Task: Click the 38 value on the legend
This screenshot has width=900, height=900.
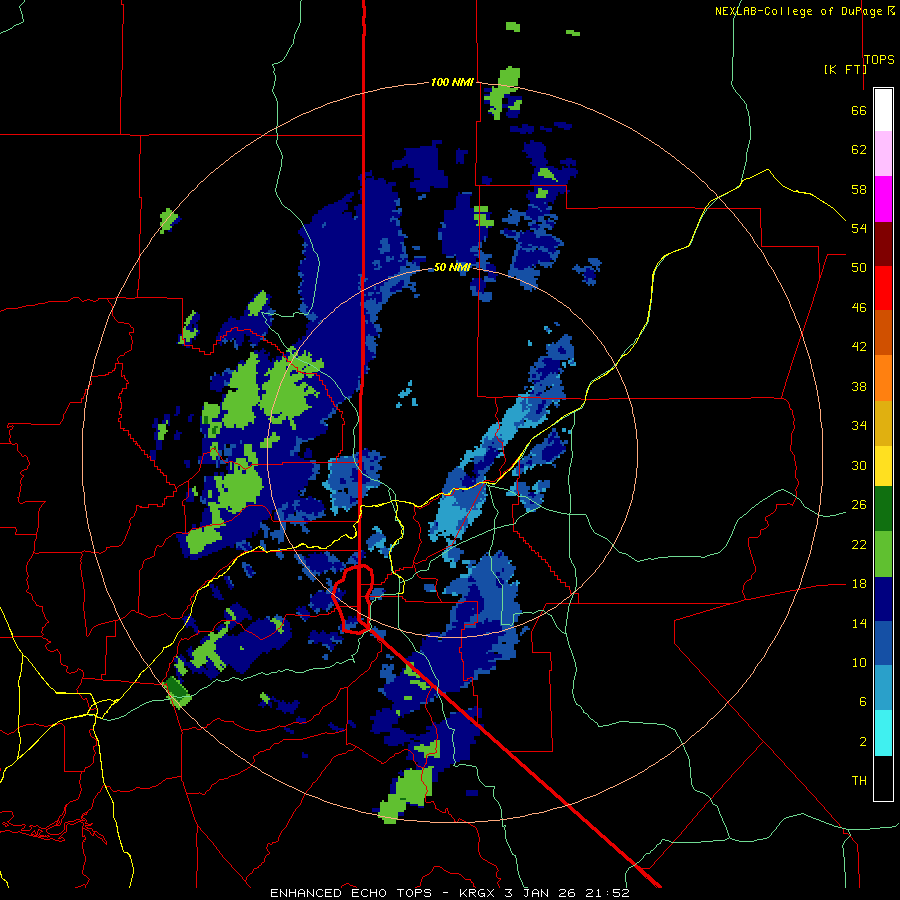Action: tap(859, 386)
